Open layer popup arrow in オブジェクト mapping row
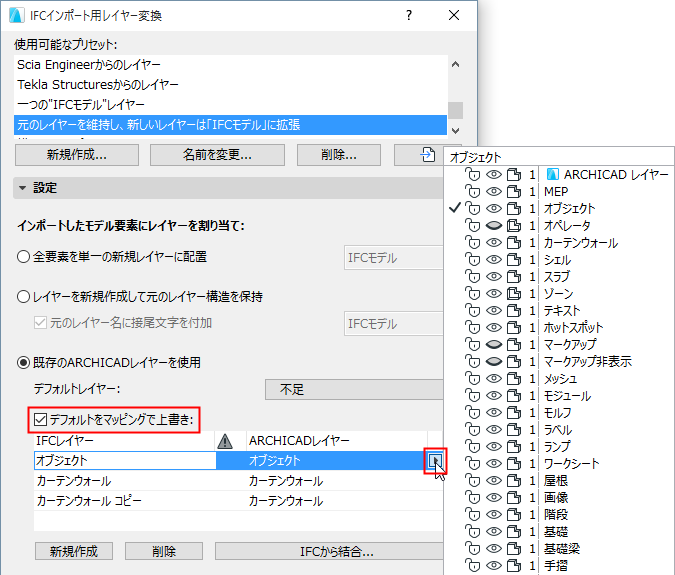The width and height of the screenshot is (675, 575). [435, 461]
